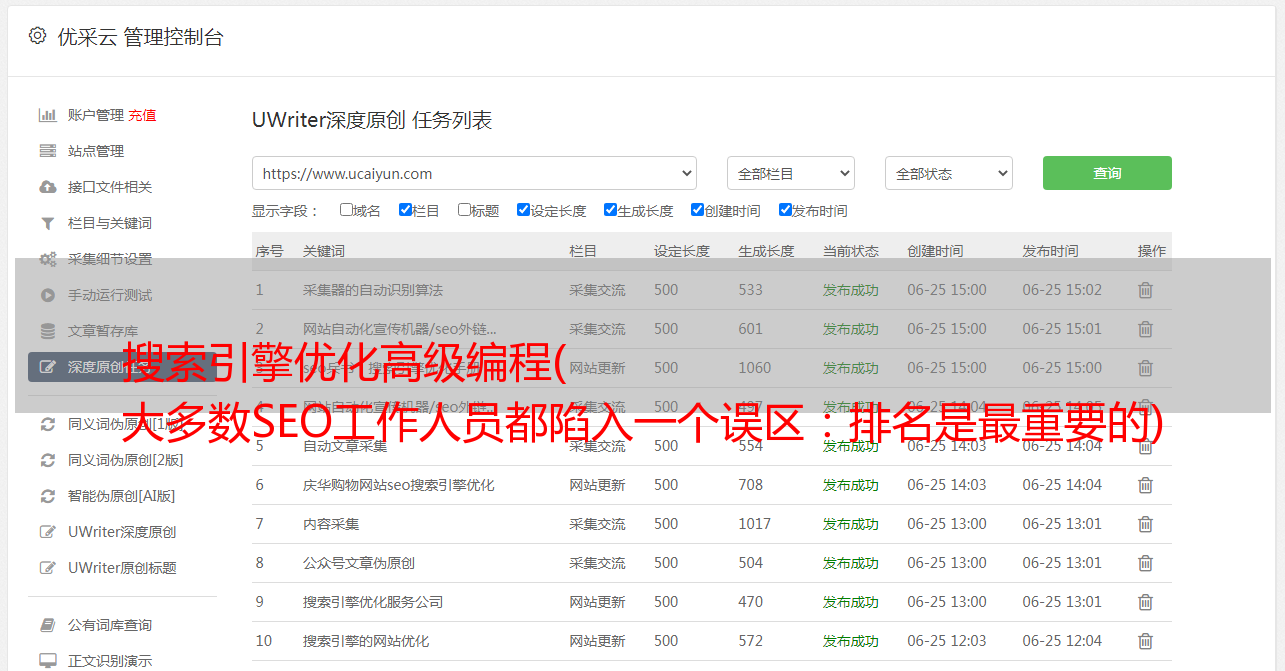Click the 关键词 column header
Screen dimensions: 1285x671
(324, 251)
